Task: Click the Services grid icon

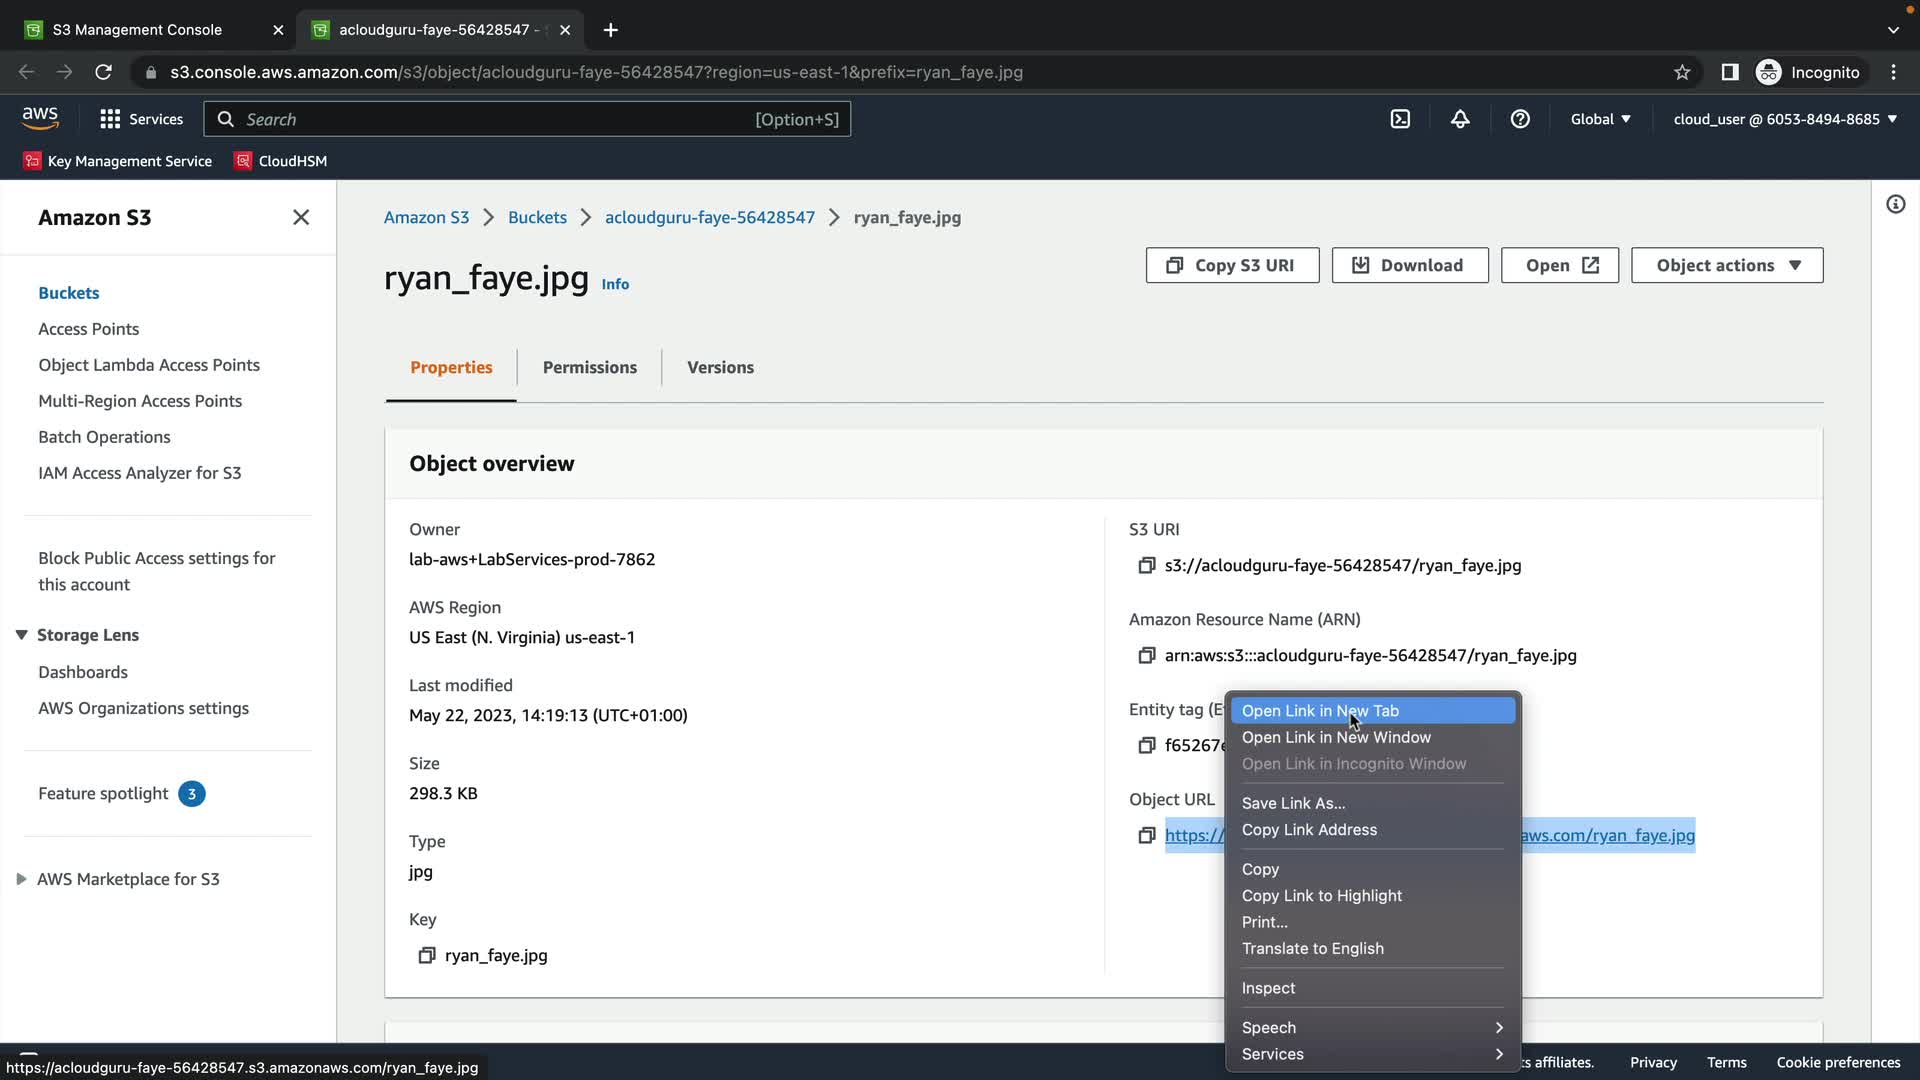Action: click(110, 119)
